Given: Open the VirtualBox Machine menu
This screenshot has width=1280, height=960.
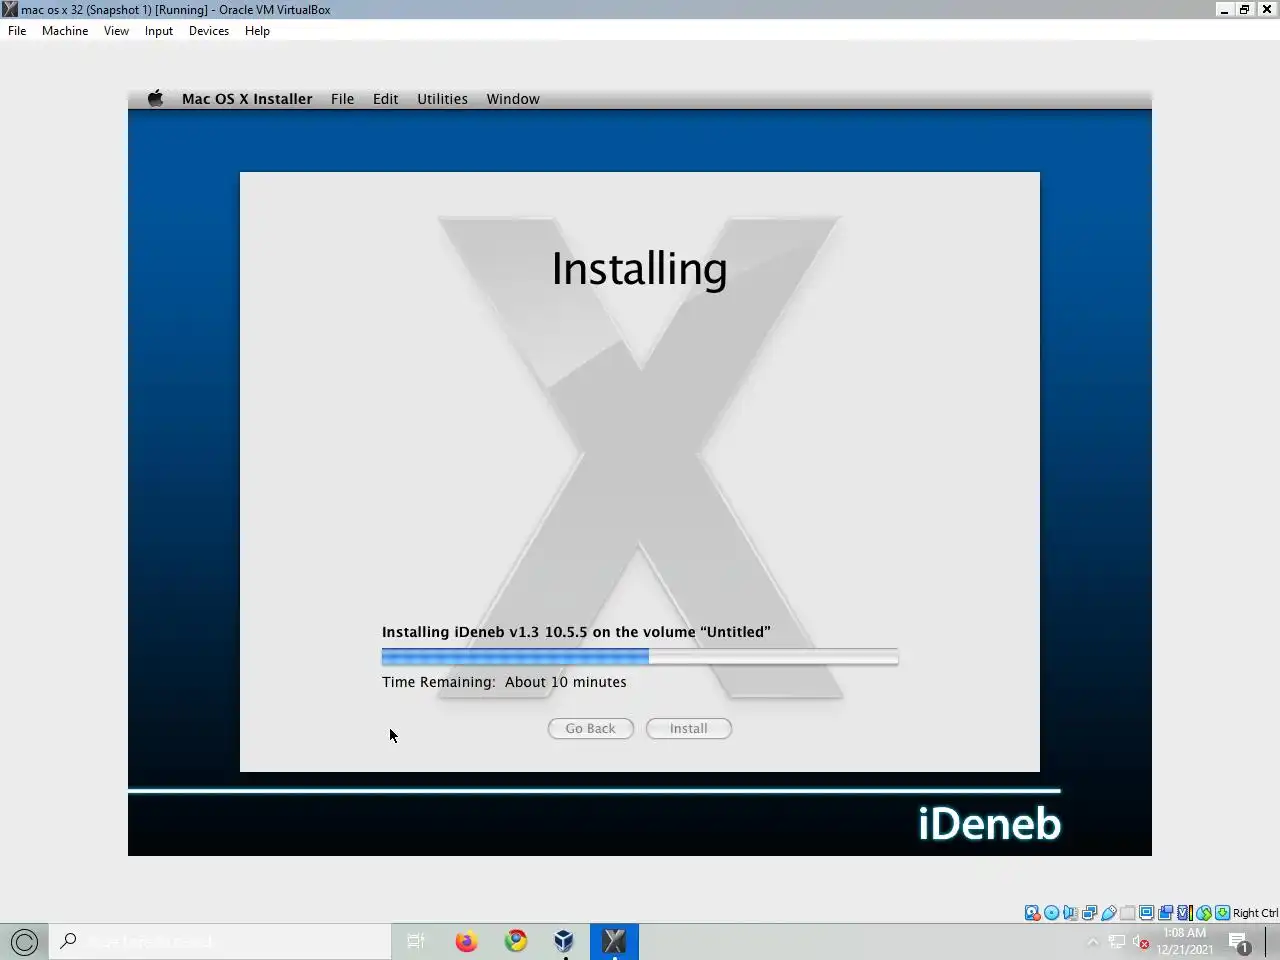Looking at the screenshot, I should pyautogui.click(x=65, y=31).
